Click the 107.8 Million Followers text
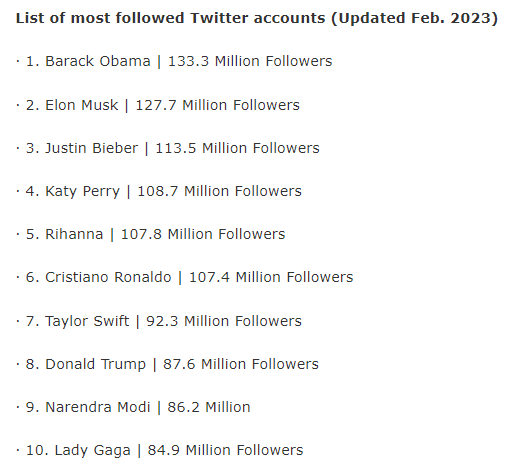This screenshot has width=521, height=467. pos(203,234)
